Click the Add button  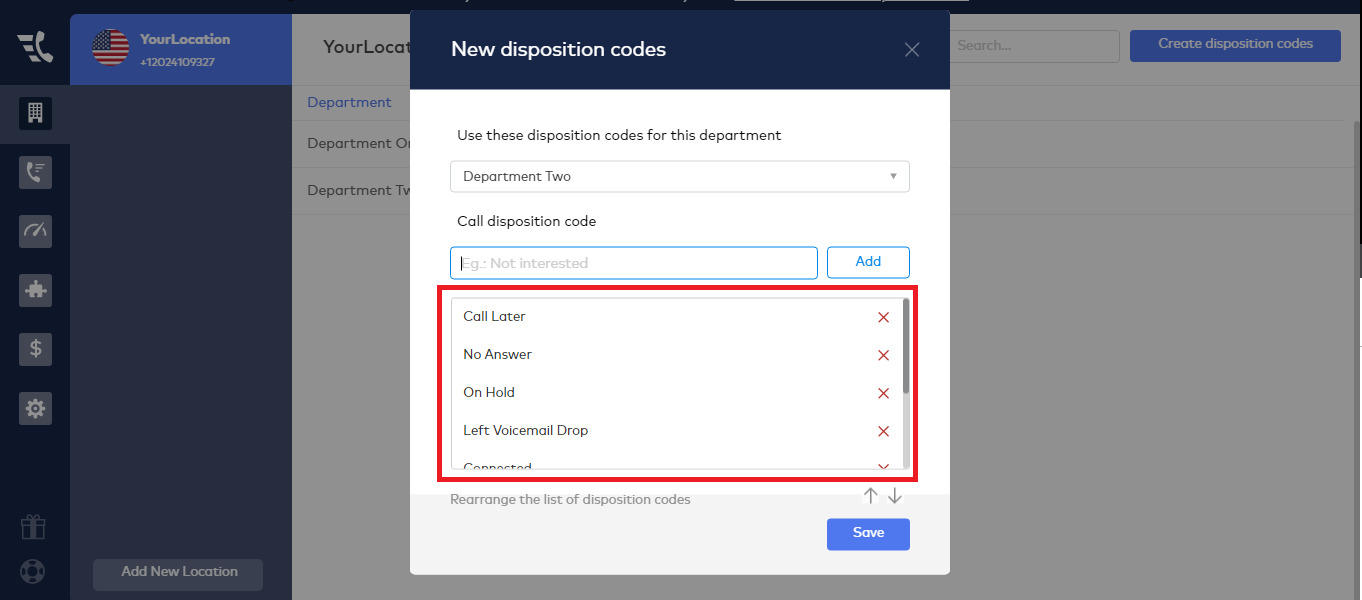pos(868,262)
